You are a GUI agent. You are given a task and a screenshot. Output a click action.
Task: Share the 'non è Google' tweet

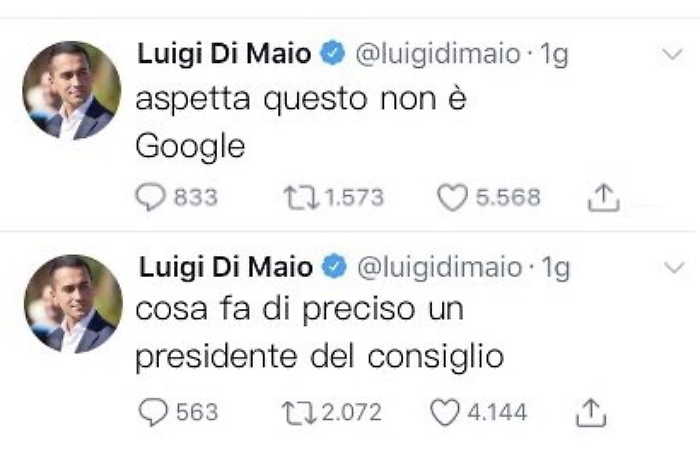click(x=603, y=199)
